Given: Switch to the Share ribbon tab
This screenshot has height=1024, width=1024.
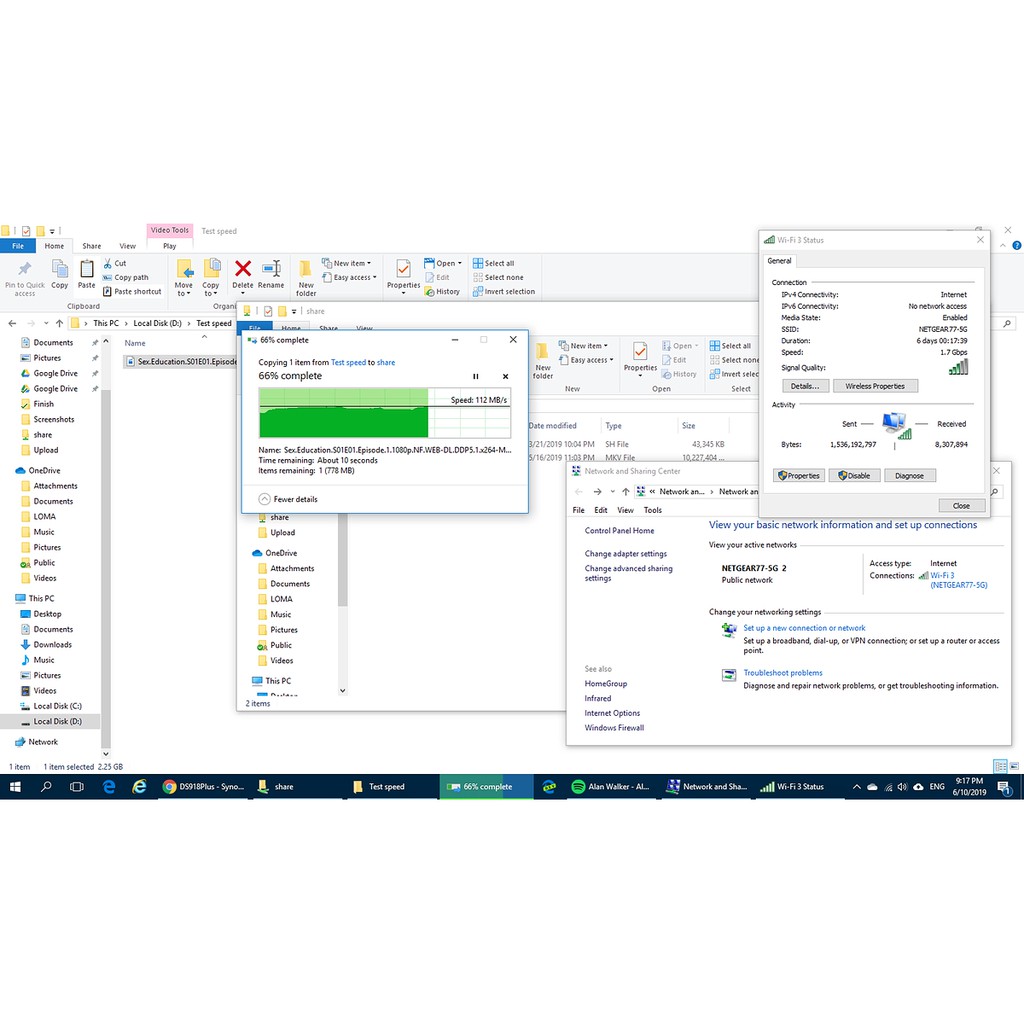Looking at the screenshot, I should [x=91, y=246].
